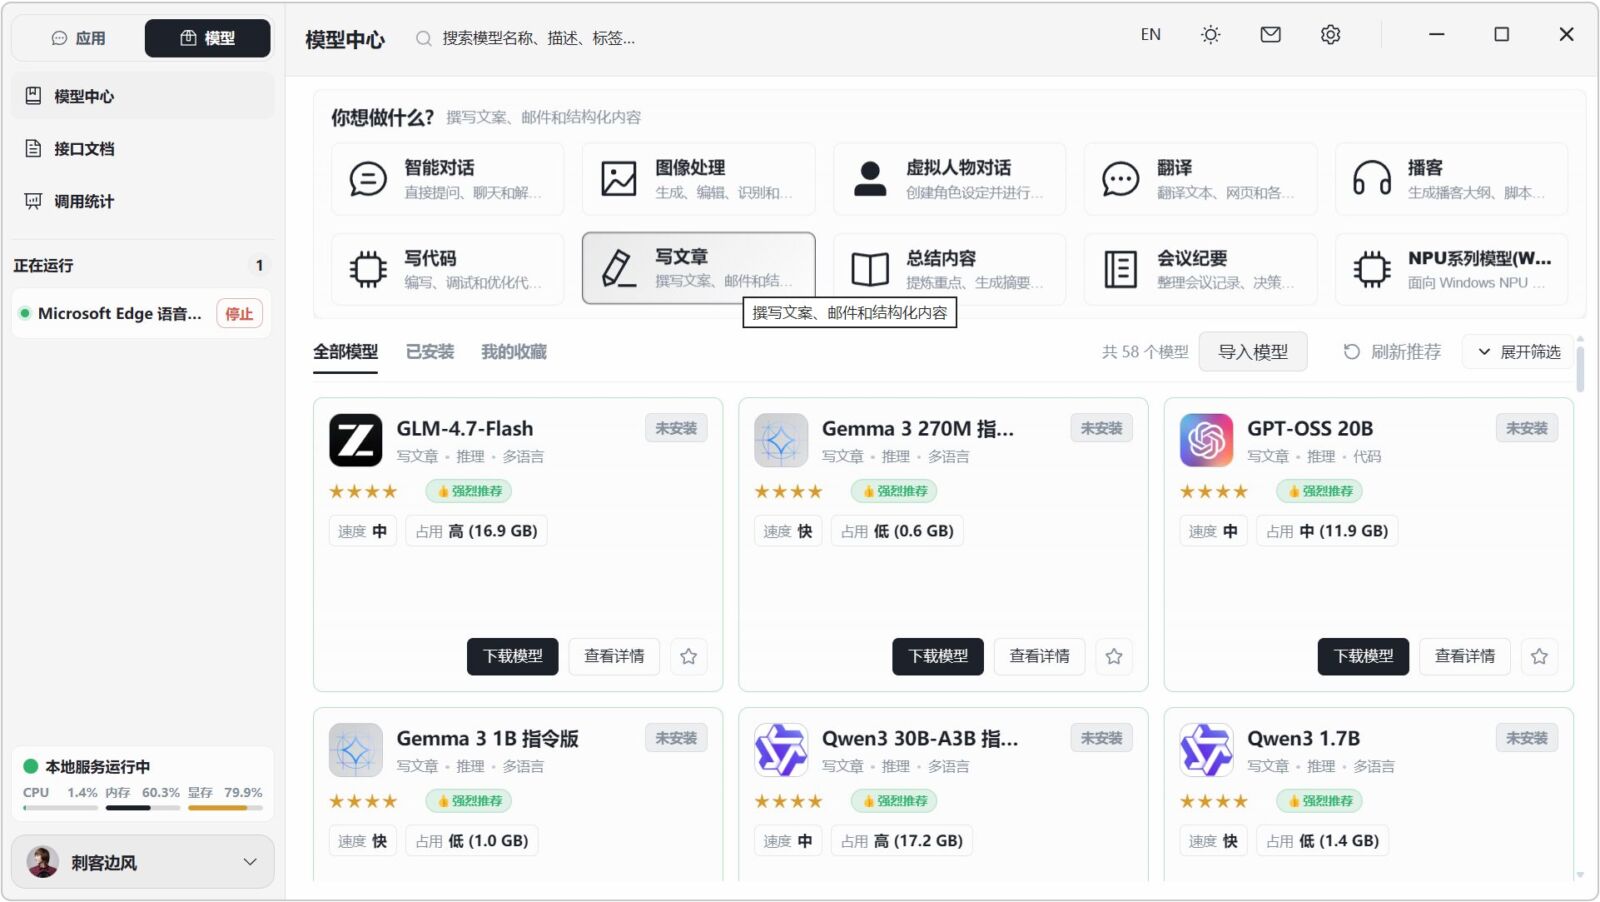
Task: Download the GPT-OSS 20B model
Action: pyautogui.click(x=1363, y=657)
